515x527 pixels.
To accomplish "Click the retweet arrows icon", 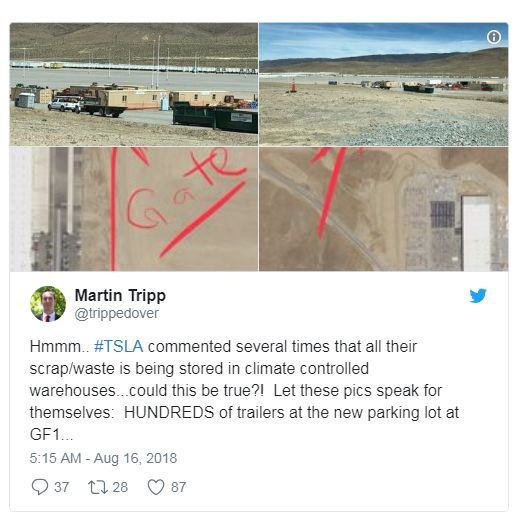I will [98, 487].
